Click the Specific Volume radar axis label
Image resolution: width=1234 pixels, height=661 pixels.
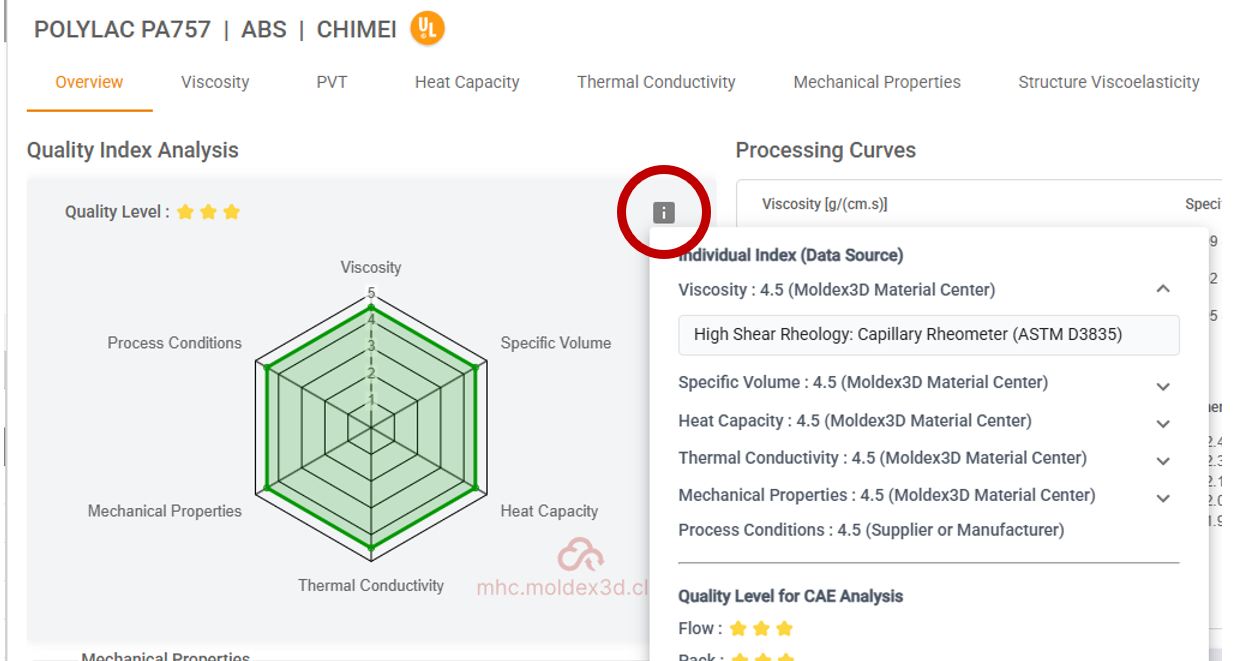click(x=556, y=343)
